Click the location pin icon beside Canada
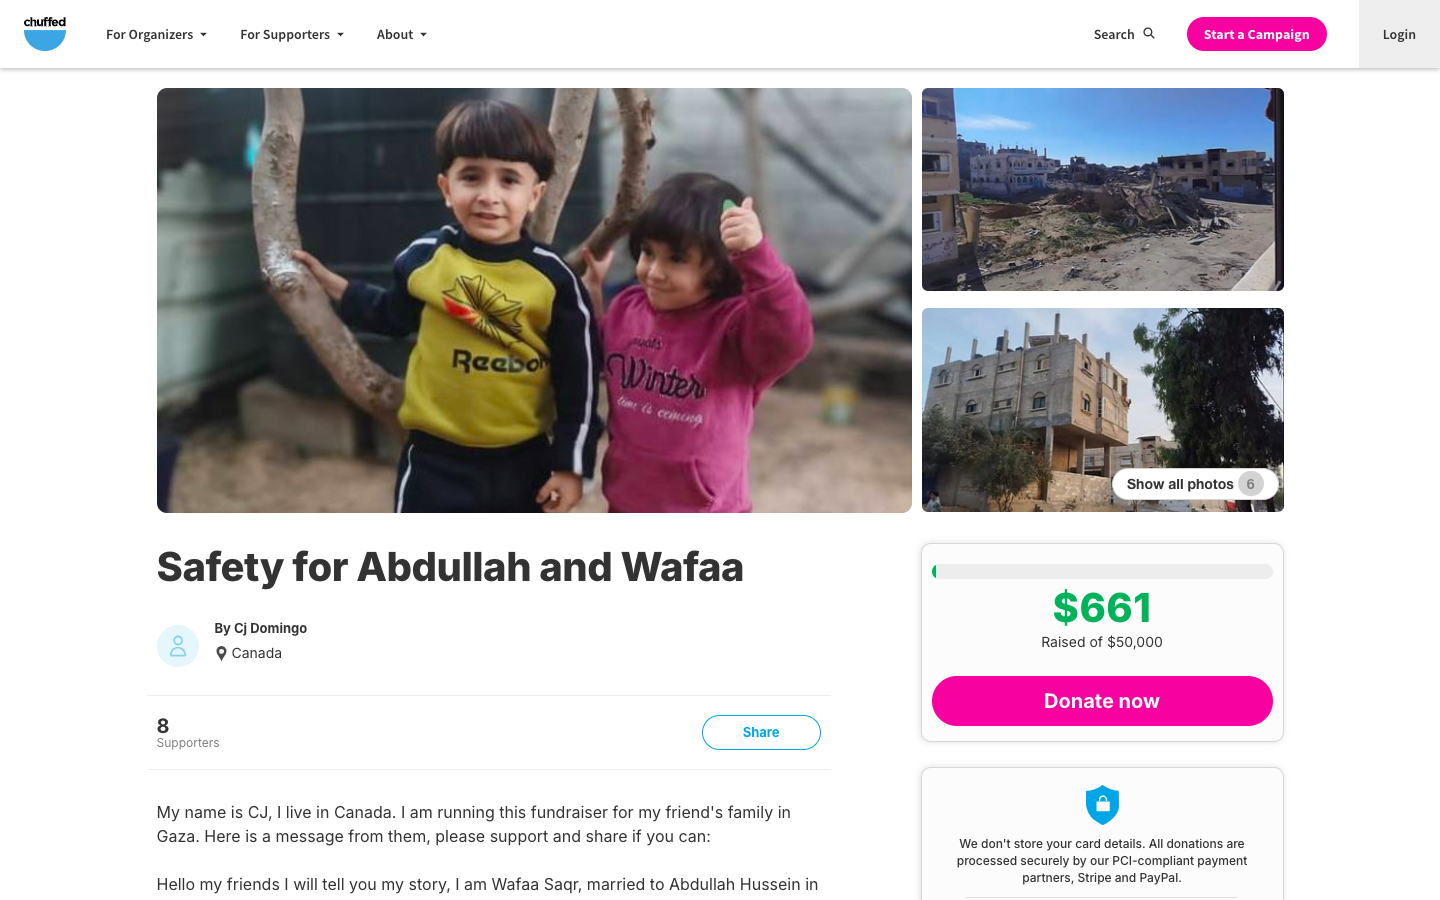The image size is (1440, 900). click(x=221, y=653)
